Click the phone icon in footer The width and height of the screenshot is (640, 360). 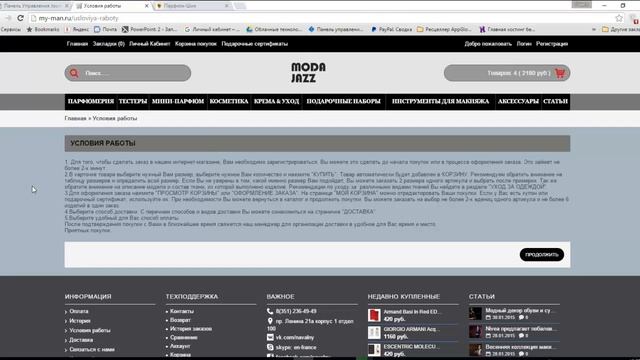270,311
